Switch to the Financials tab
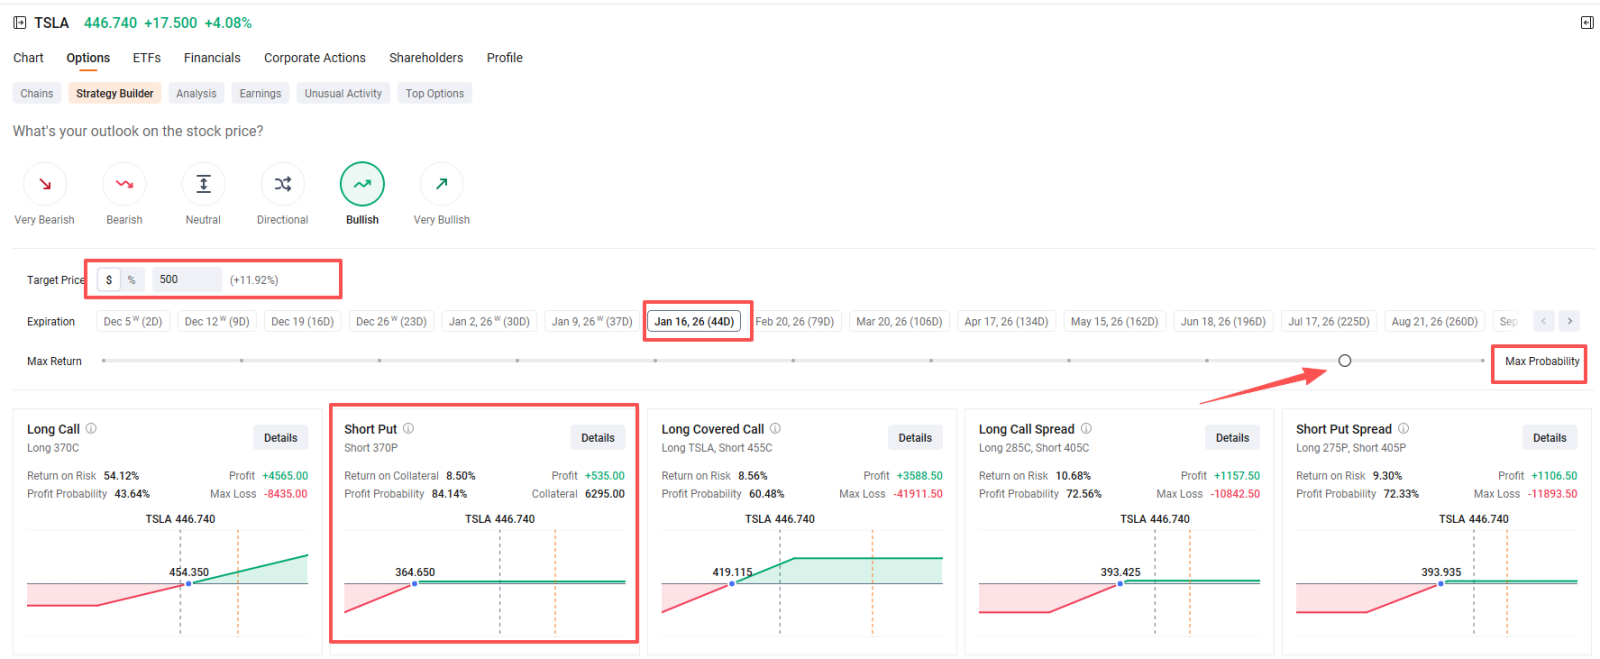 (212, 58)
